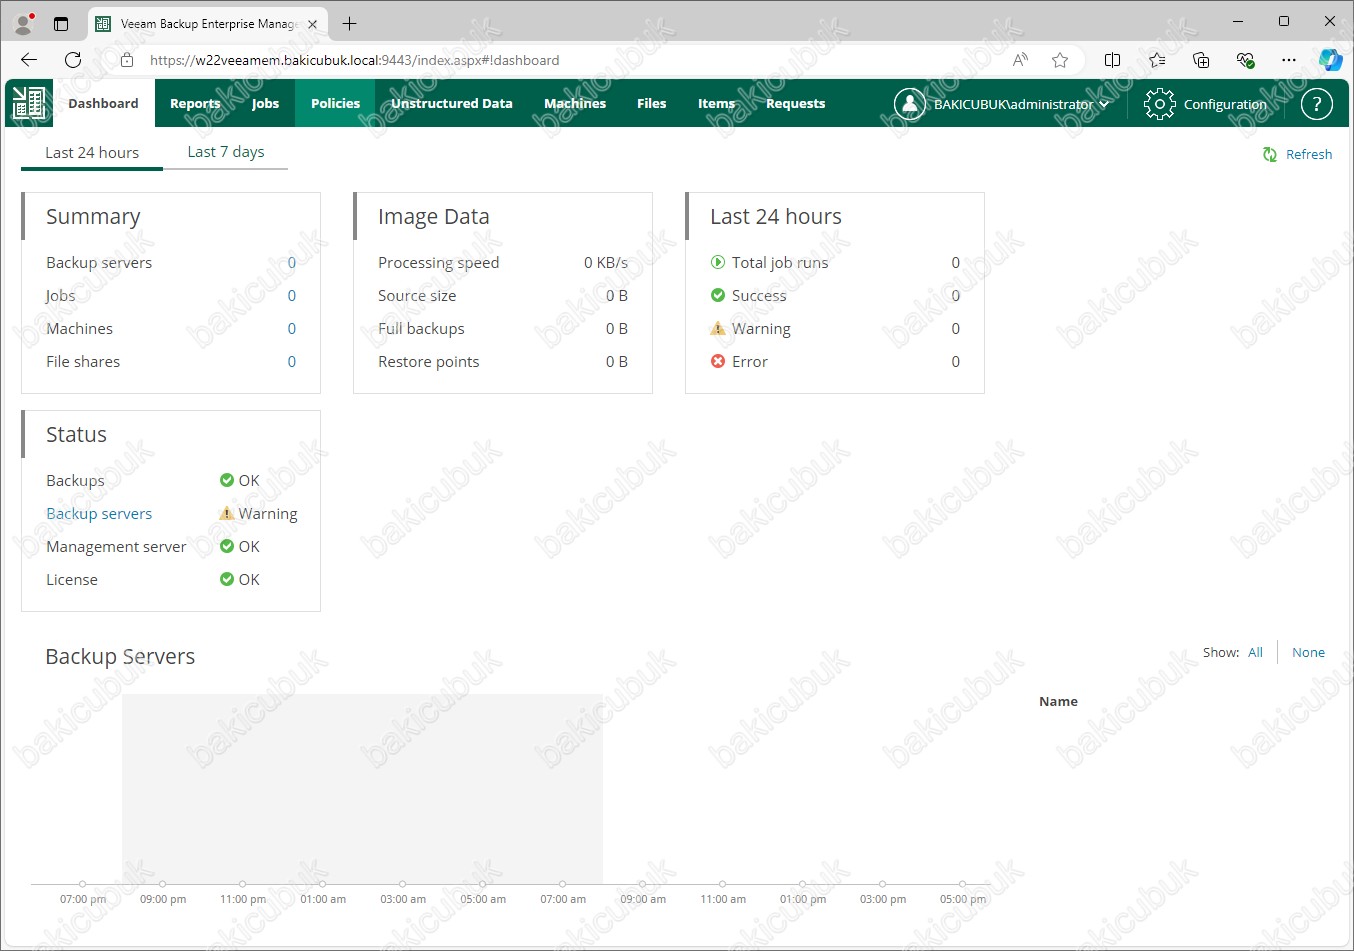Open Browser essentials heart icon
Viewport: 1354px width, 951px height.
pos(1245,60)
